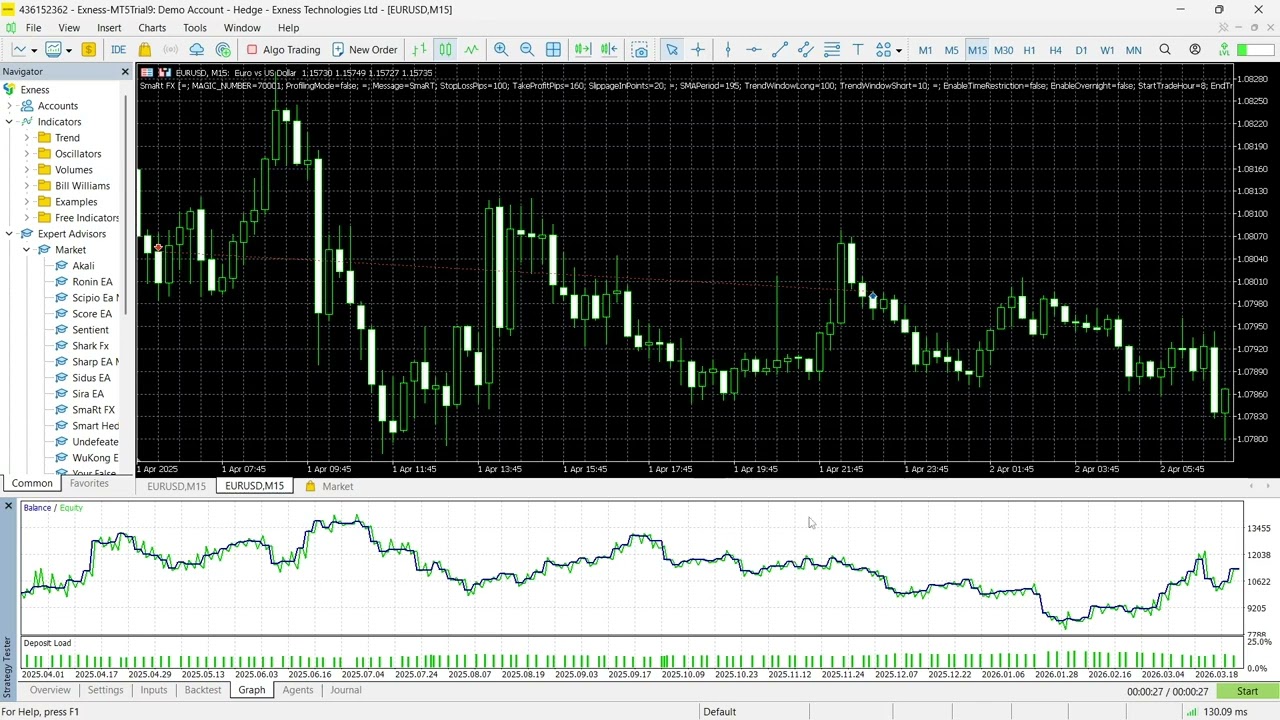
Task: Zoom out on the chart
Action: (527, 50)
